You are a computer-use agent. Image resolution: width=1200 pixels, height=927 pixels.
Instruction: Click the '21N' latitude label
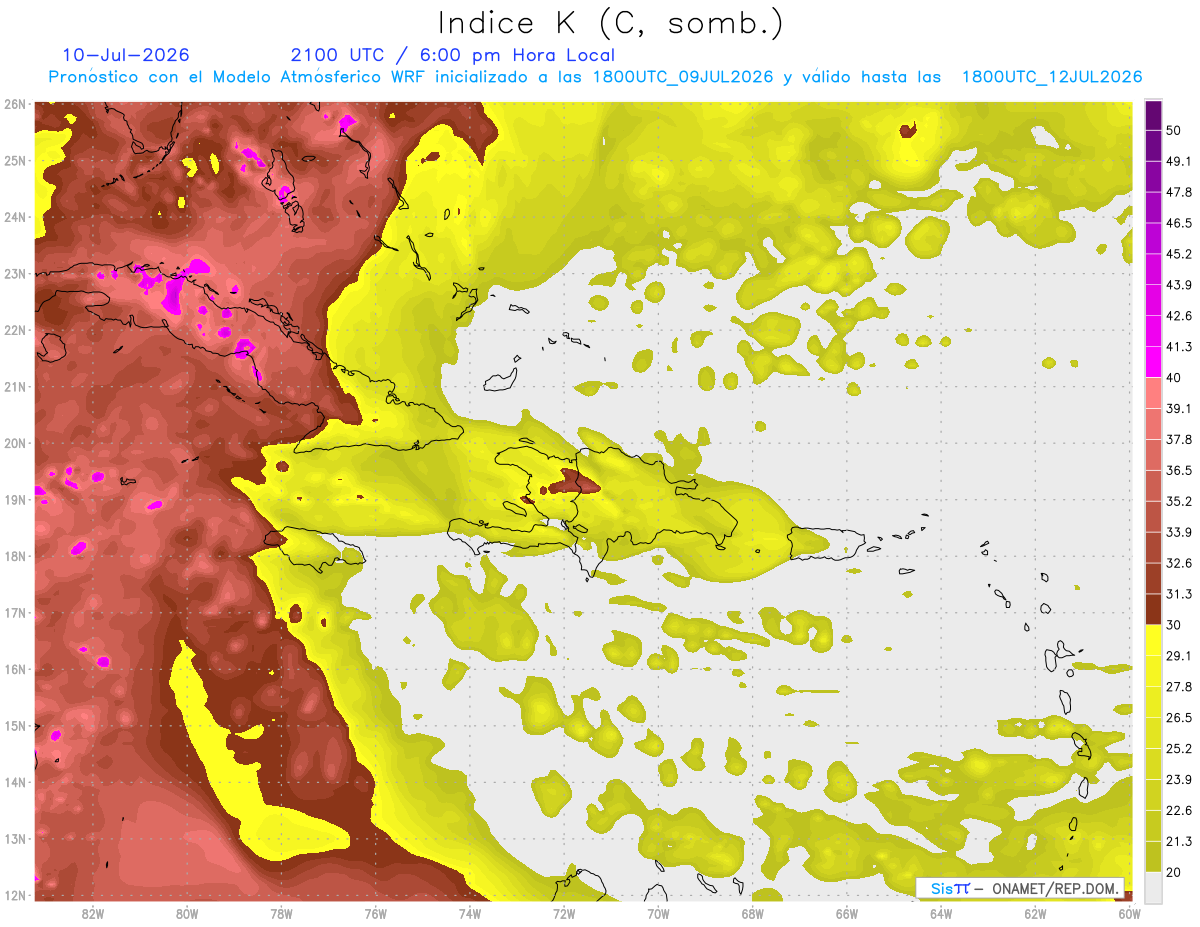(x=14, y=387)
